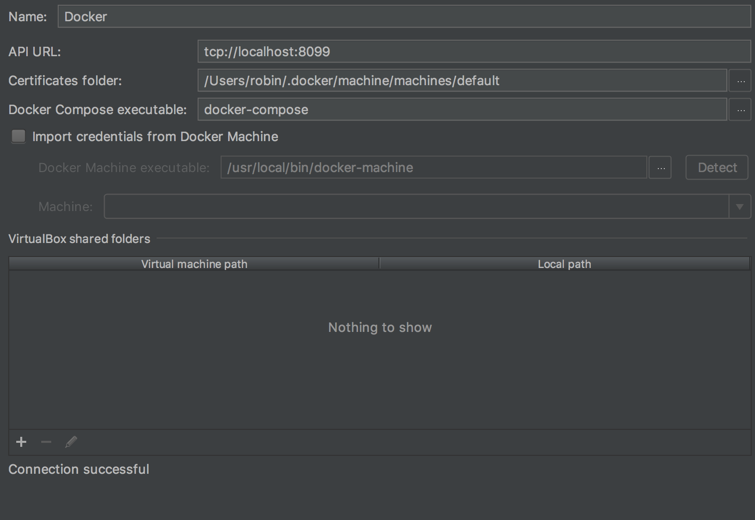
Task: Click the Docker Machine executable path field
Action: pyautogui.click(x=433, y=168)
